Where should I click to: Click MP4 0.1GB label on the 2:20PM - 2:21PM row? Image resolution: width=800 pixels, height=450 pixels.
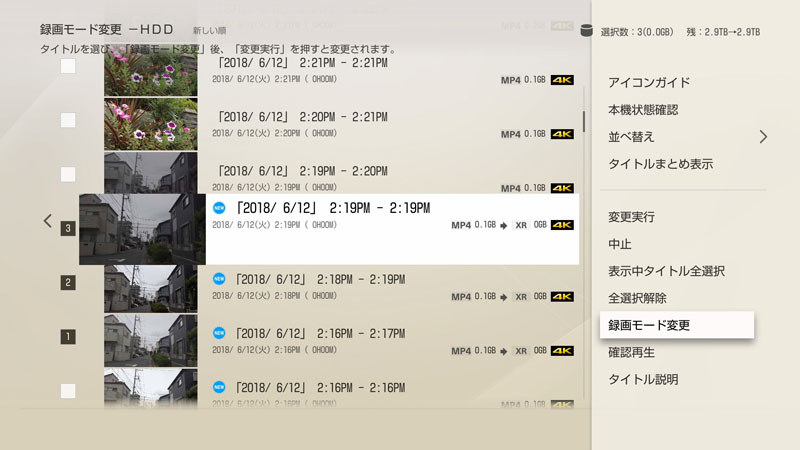pos(523,134)
